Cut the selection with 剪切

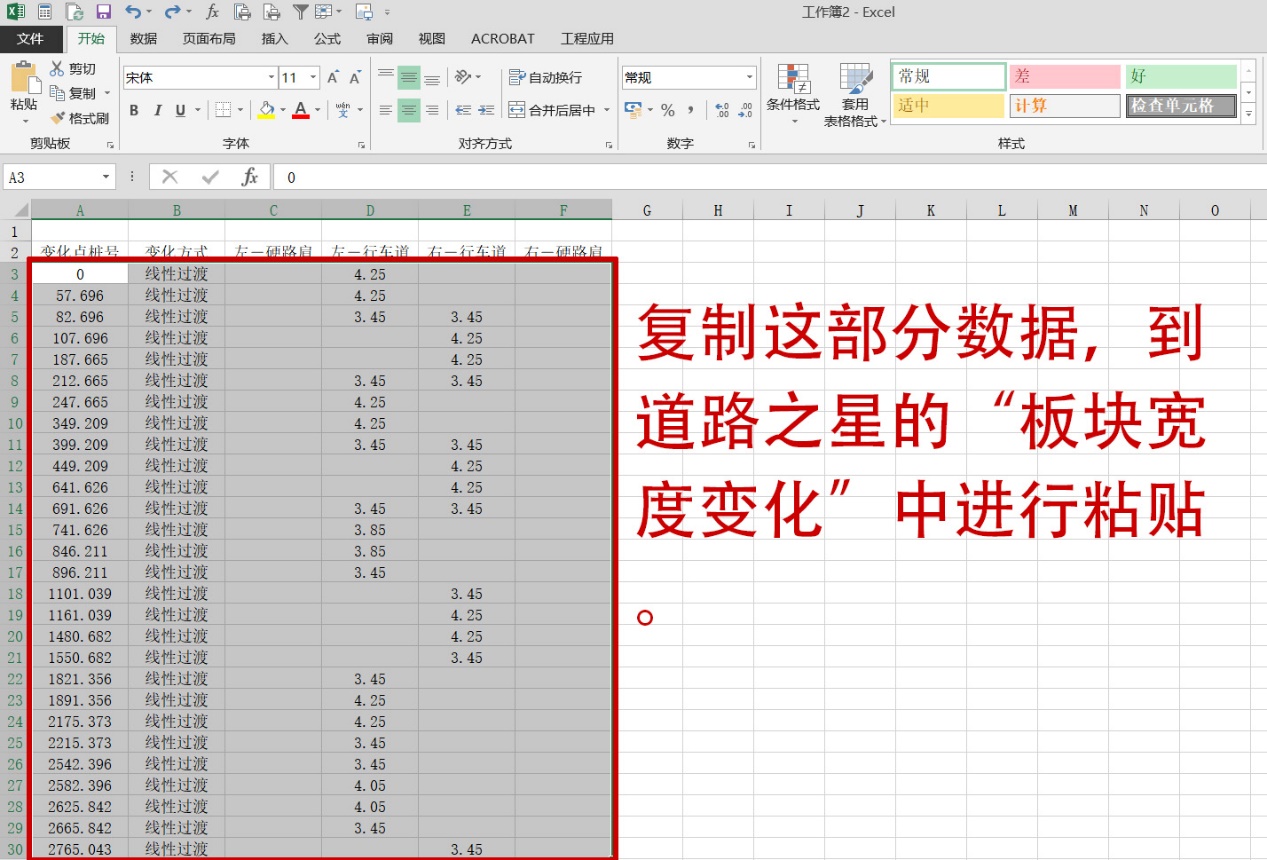click(x=72, y=69)
